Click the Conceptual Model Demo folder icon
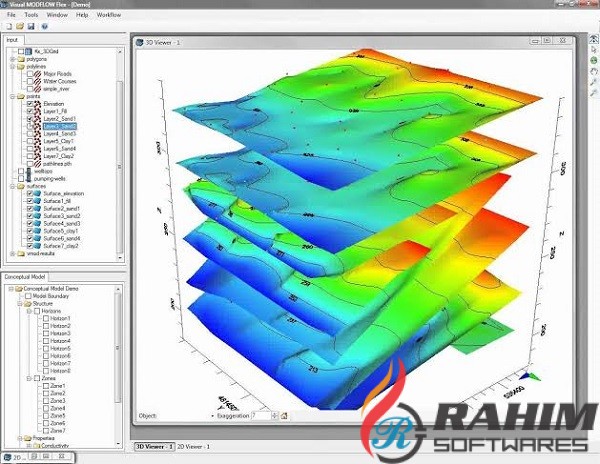 tap(19, 288)
